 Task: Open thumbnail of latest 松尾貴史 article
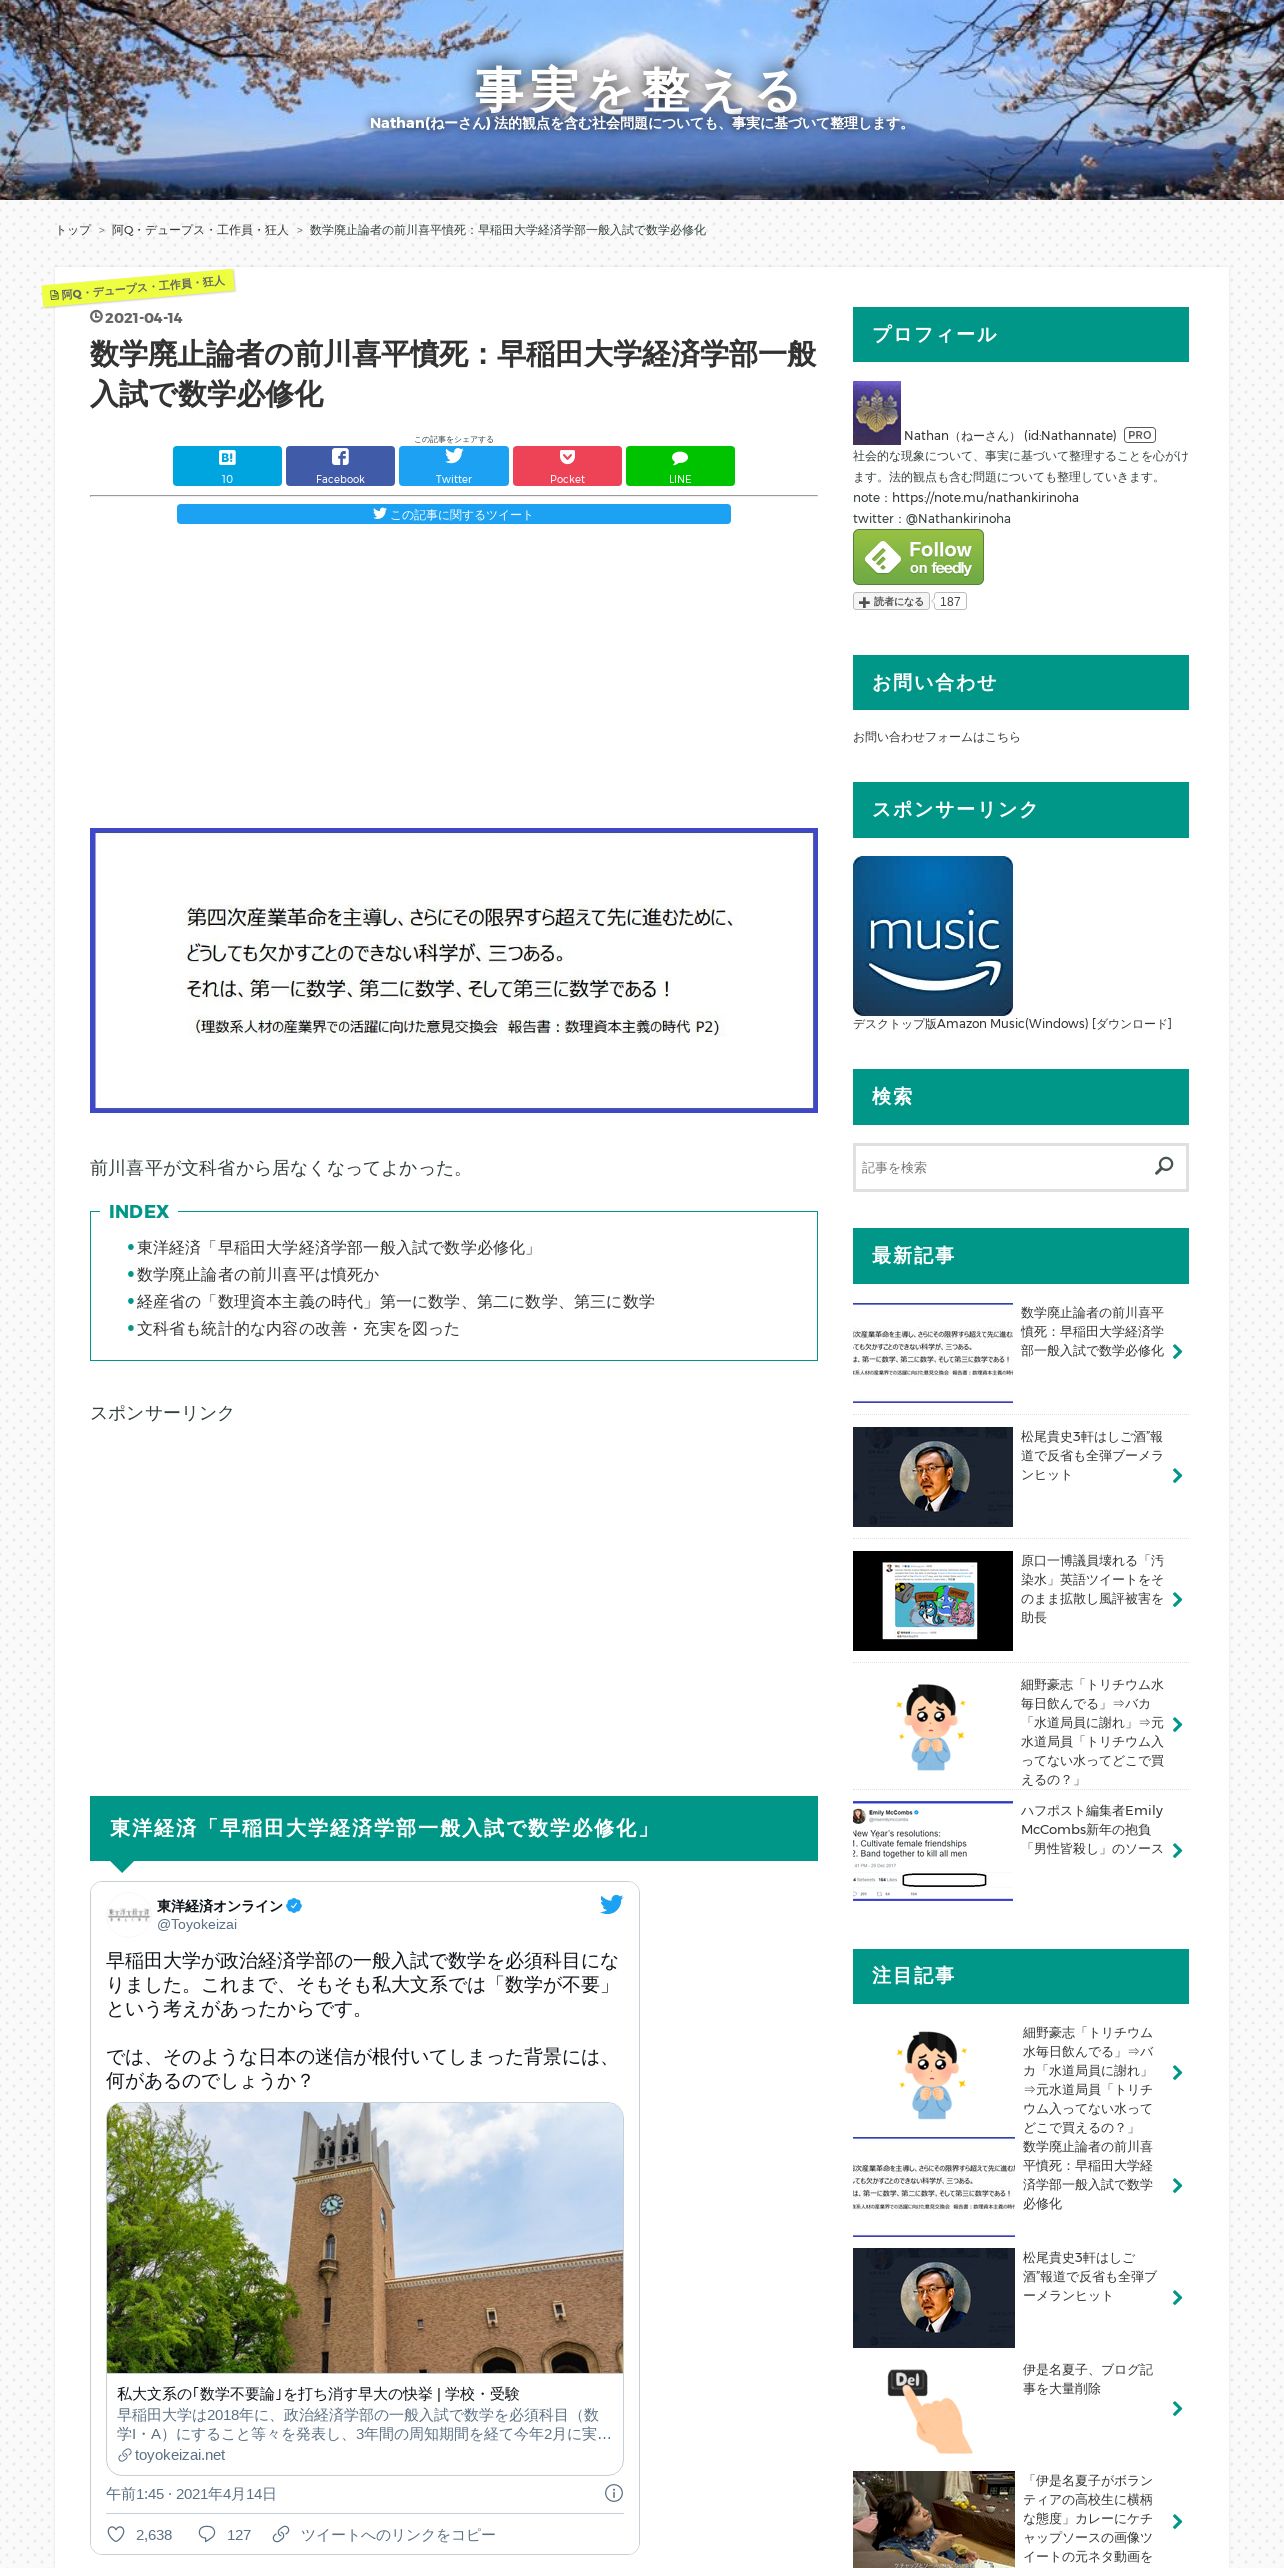click(x=933, y=1477)
